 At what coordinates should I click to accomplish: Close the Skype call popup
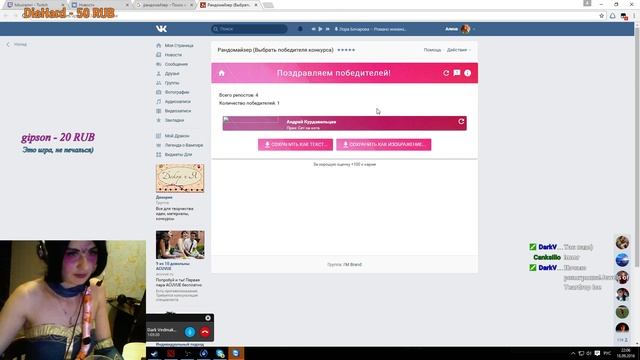(208, 318)
